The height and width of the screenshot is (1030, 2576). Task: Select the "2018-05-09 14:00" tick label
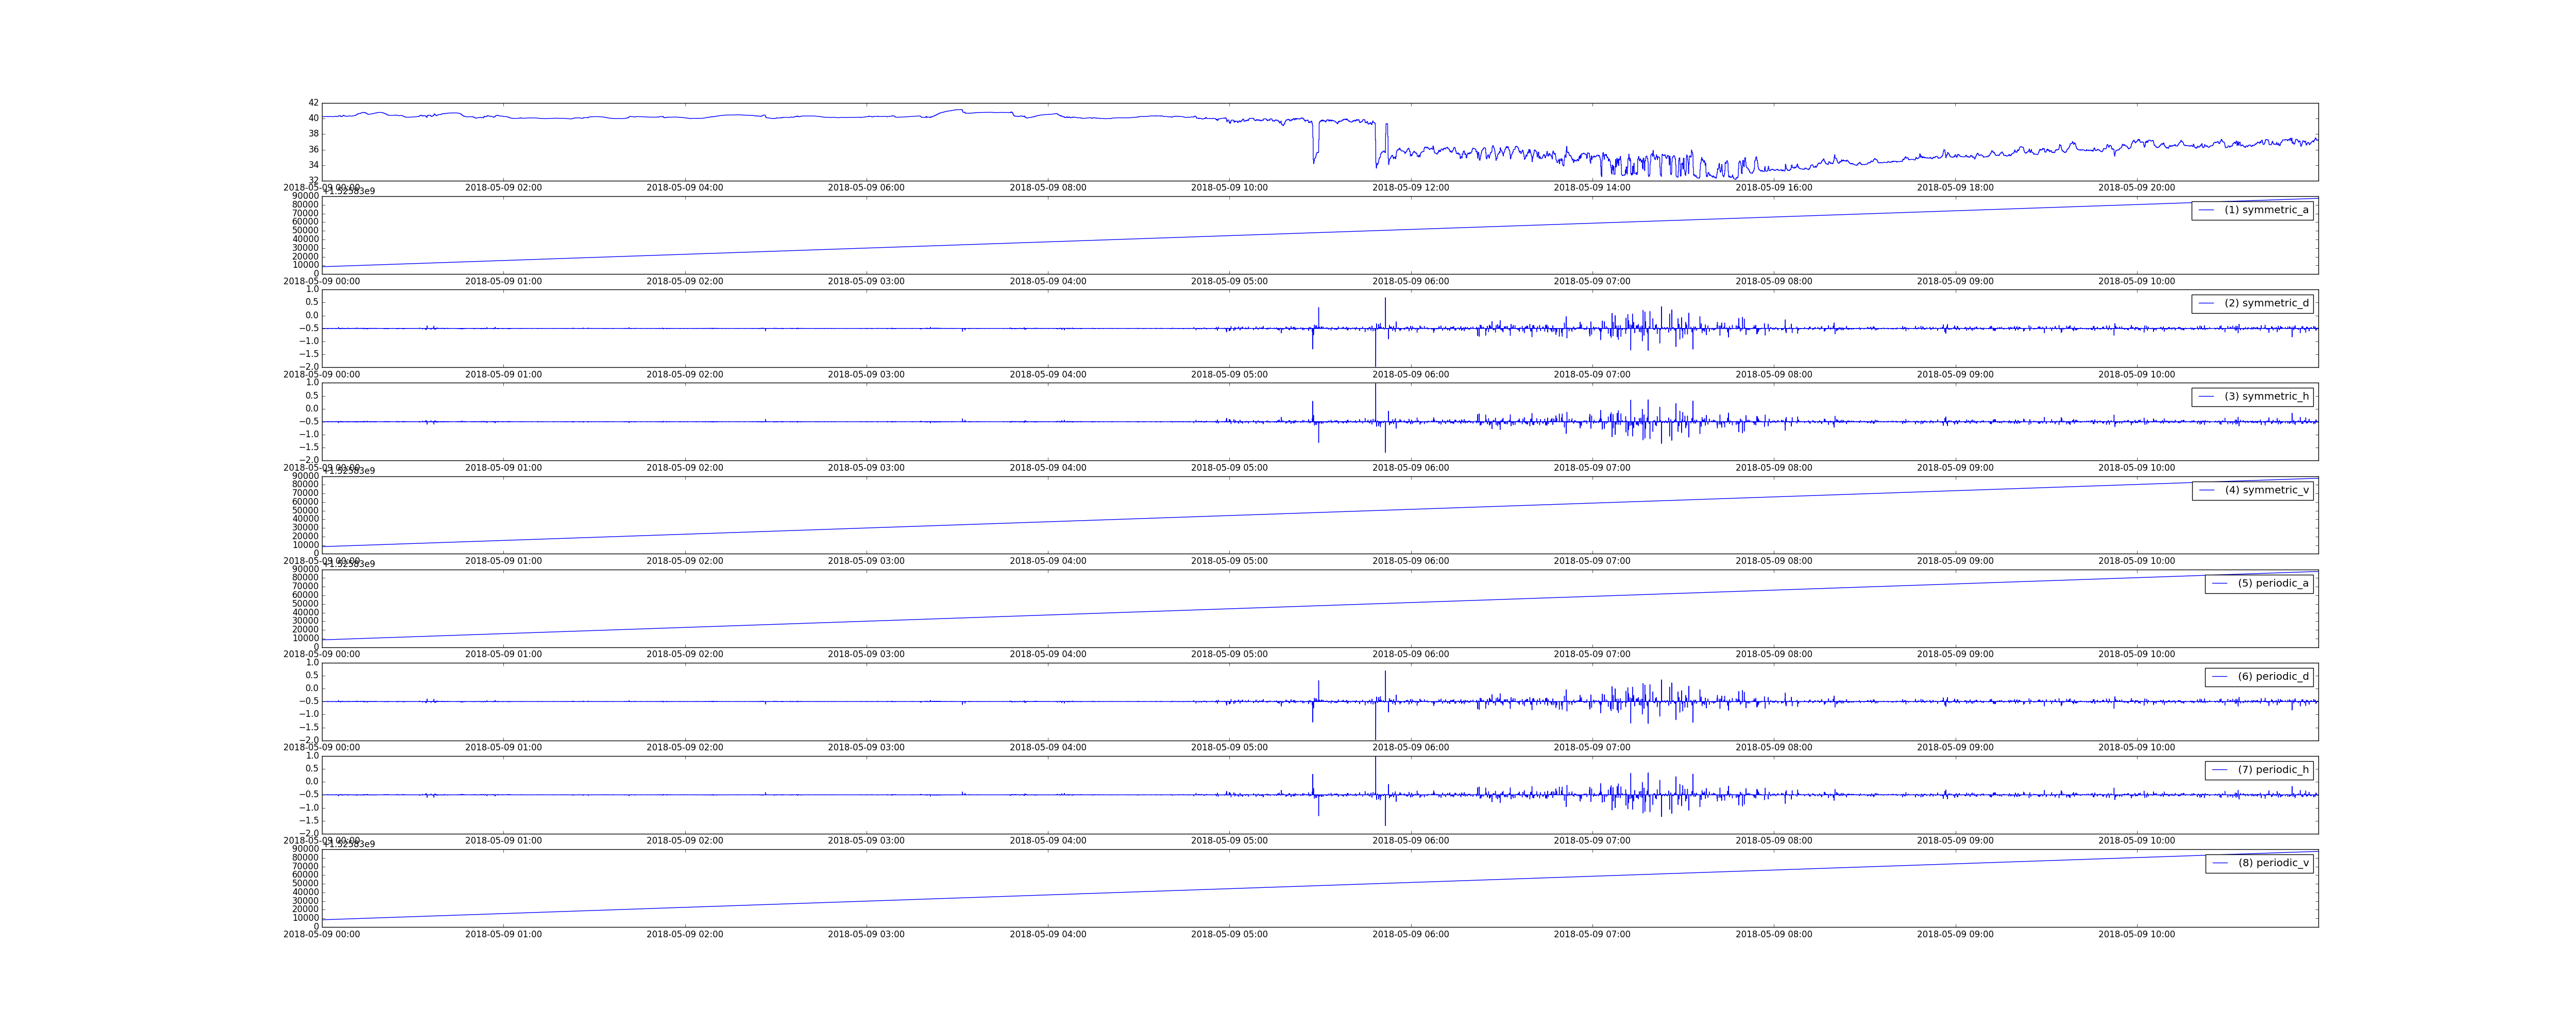1592,188
